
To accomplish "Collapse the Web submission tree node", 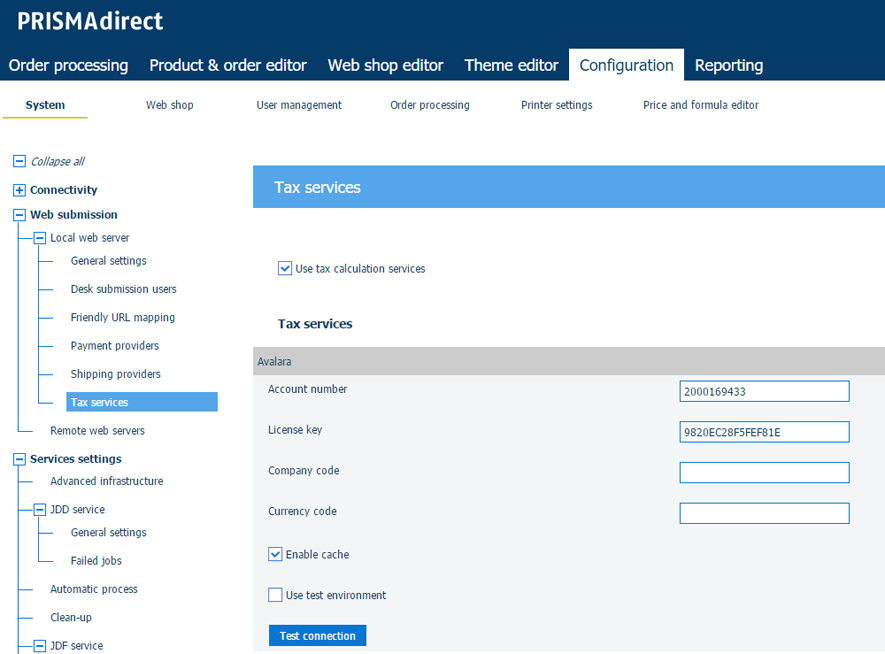I will [19, 215].
